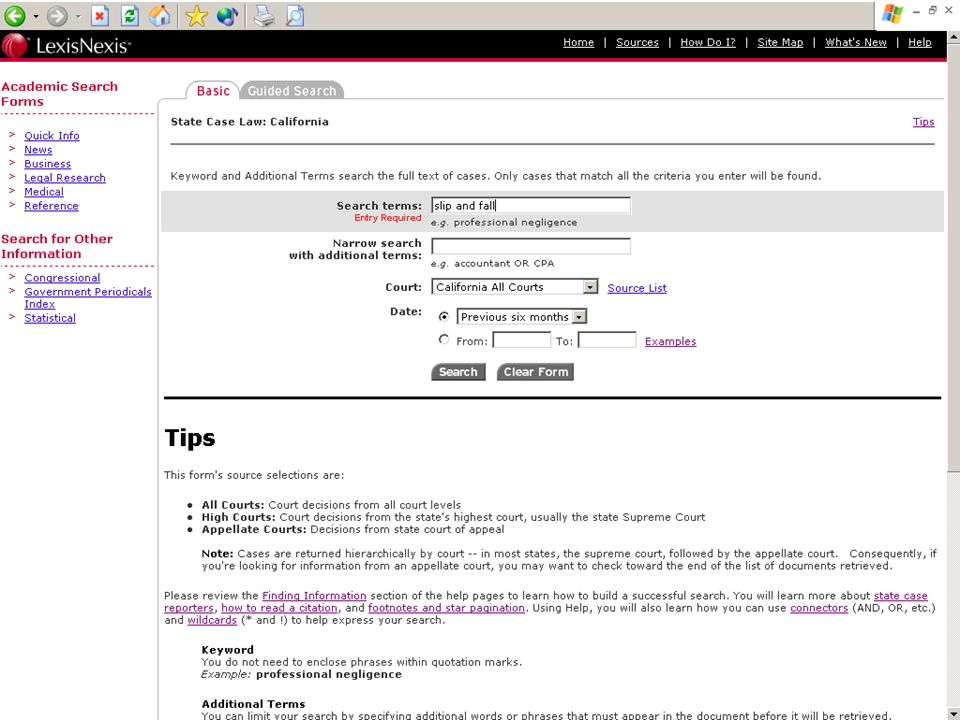
Task: Open Congressional in sidebar
Action: tap(62, 277)
